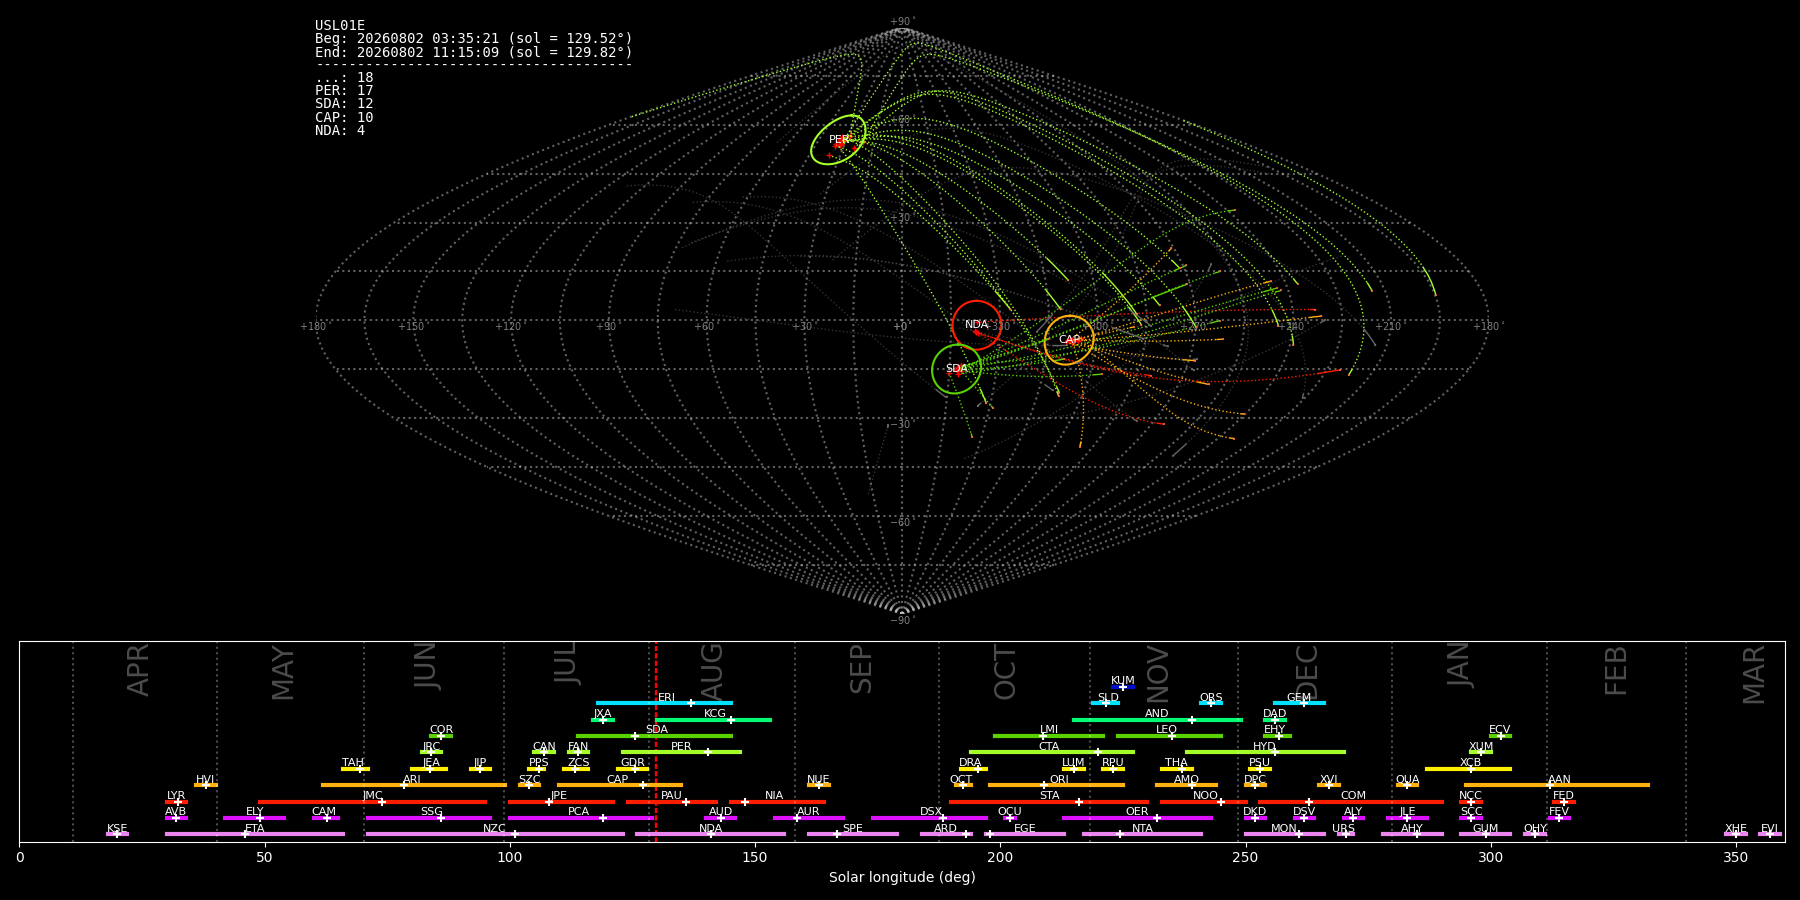Select the ORI shower timeline bar
This screenshot has height=900, width=1800.
pos(1056,785)
